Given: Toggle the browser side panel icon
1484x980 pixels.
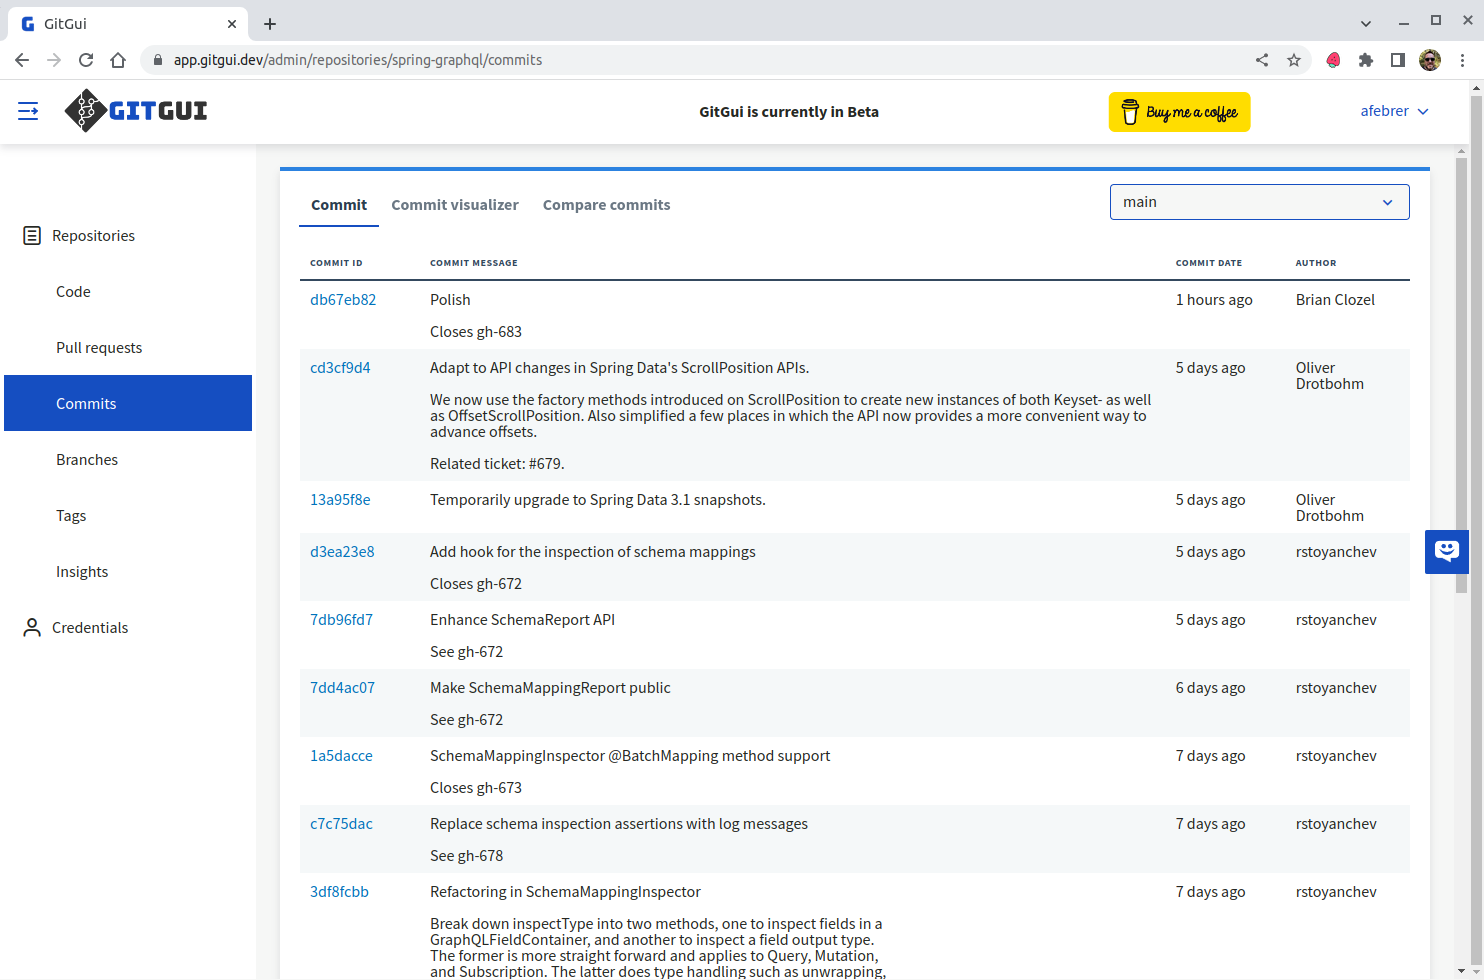Looking at the screenshot, I should 1398,60.
